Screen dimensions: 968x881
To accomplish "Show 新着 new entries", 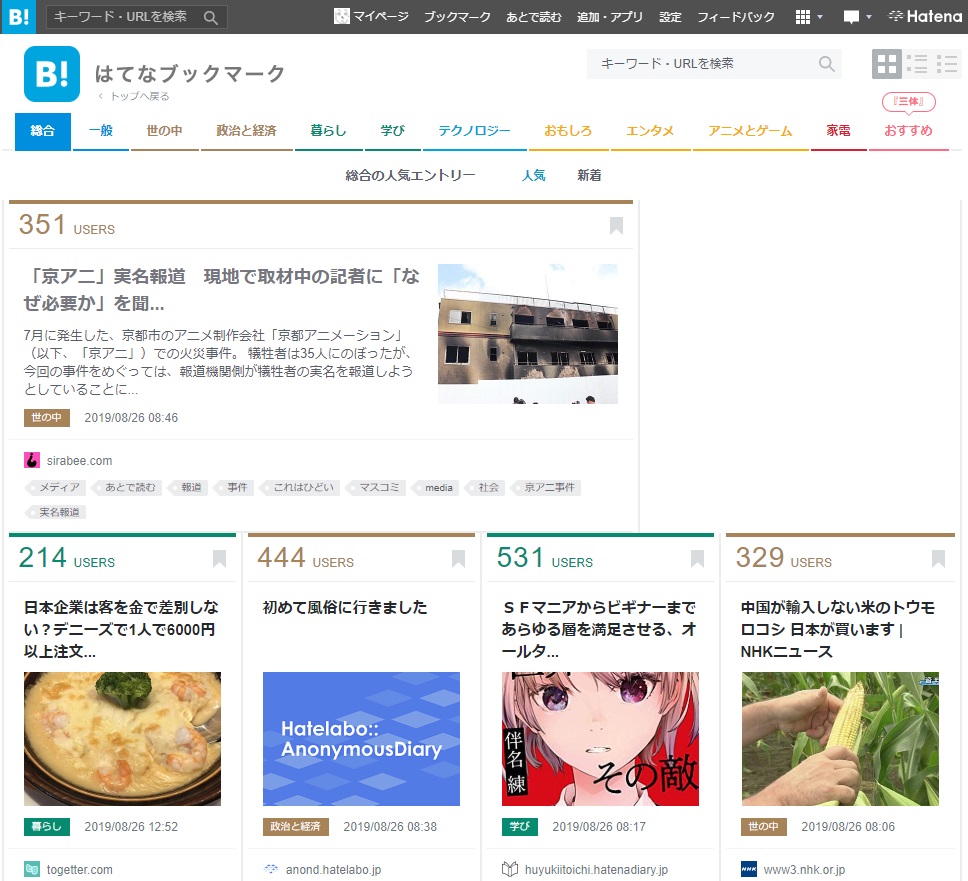I will [x=589, y=175].
